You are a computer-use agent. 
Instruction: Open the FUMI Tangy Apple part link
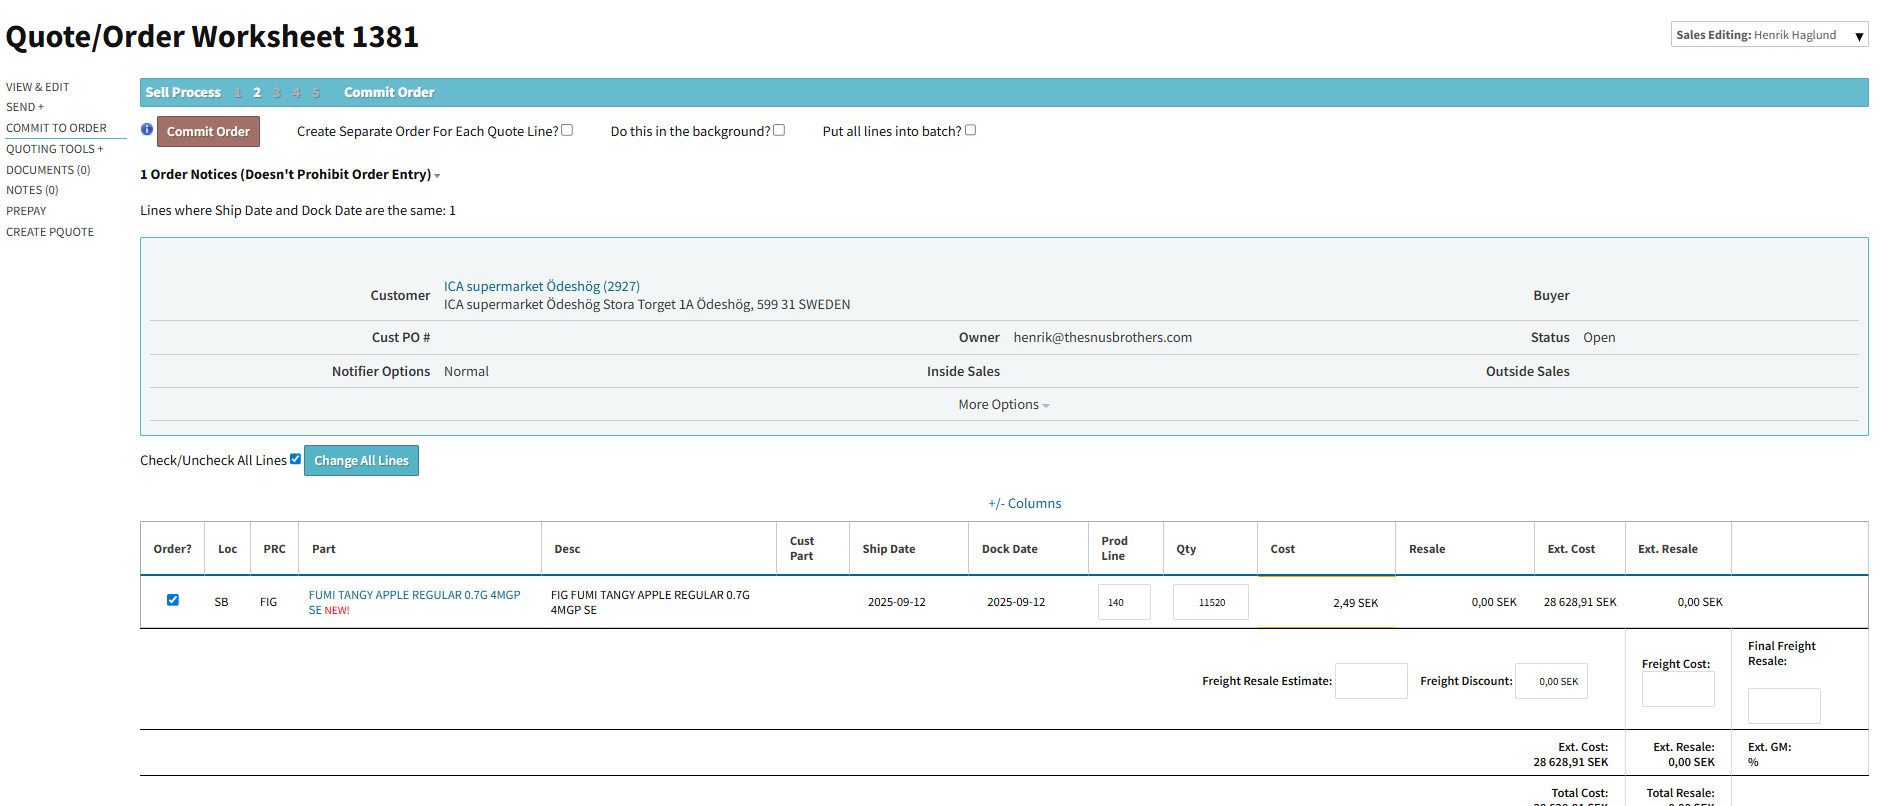414,595
